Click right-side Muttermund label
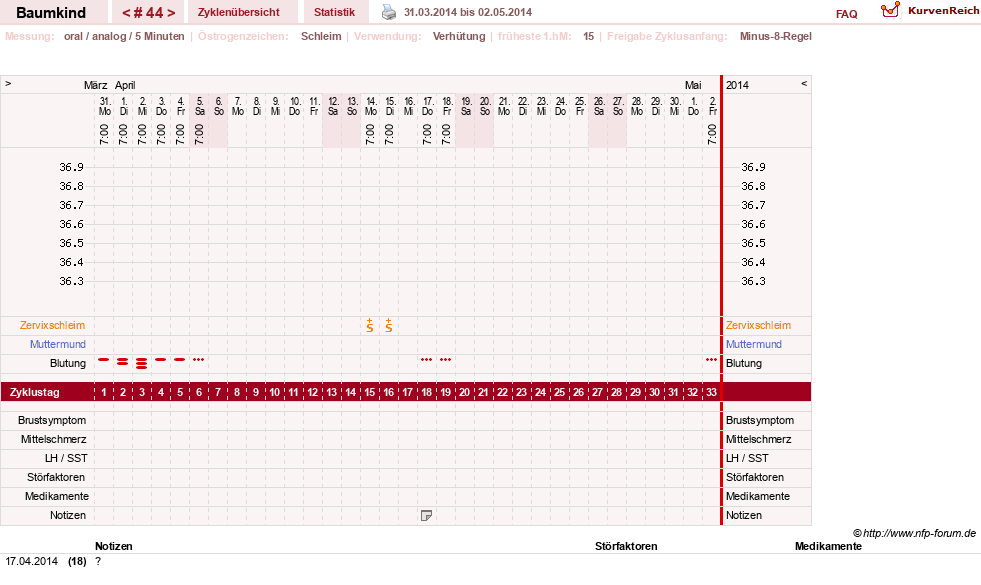Image resolution: width=981 pixels, height=585 pixels. coord(753,344)
